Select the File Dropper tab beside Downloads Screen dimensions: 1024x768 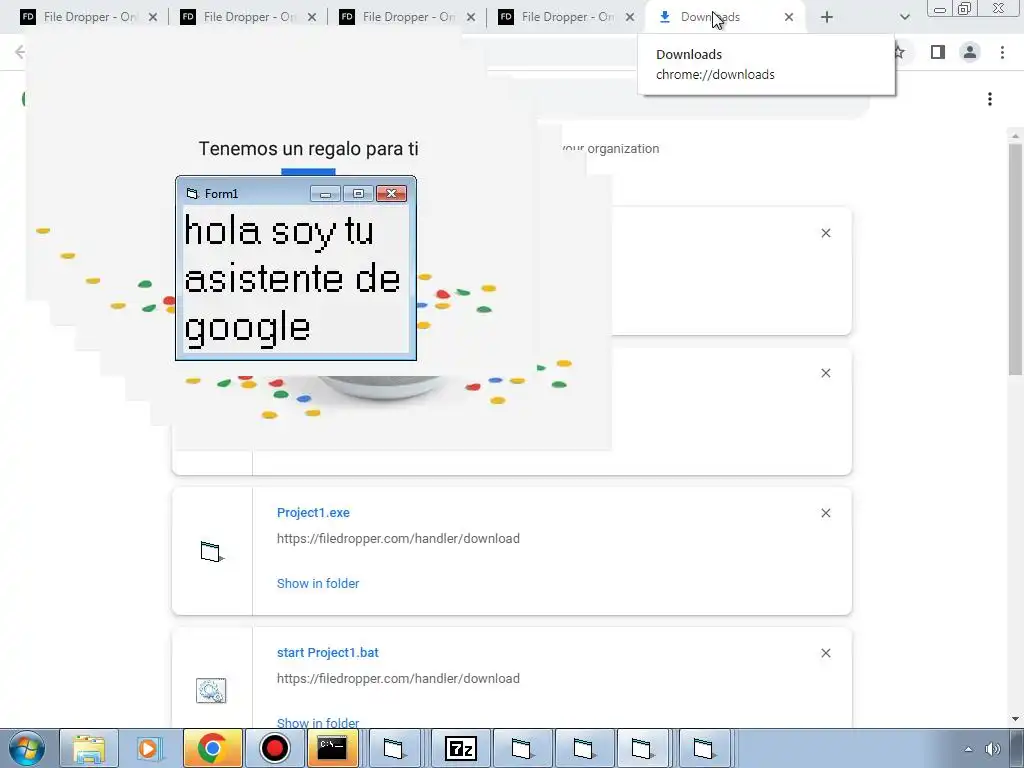click(566, 17)
